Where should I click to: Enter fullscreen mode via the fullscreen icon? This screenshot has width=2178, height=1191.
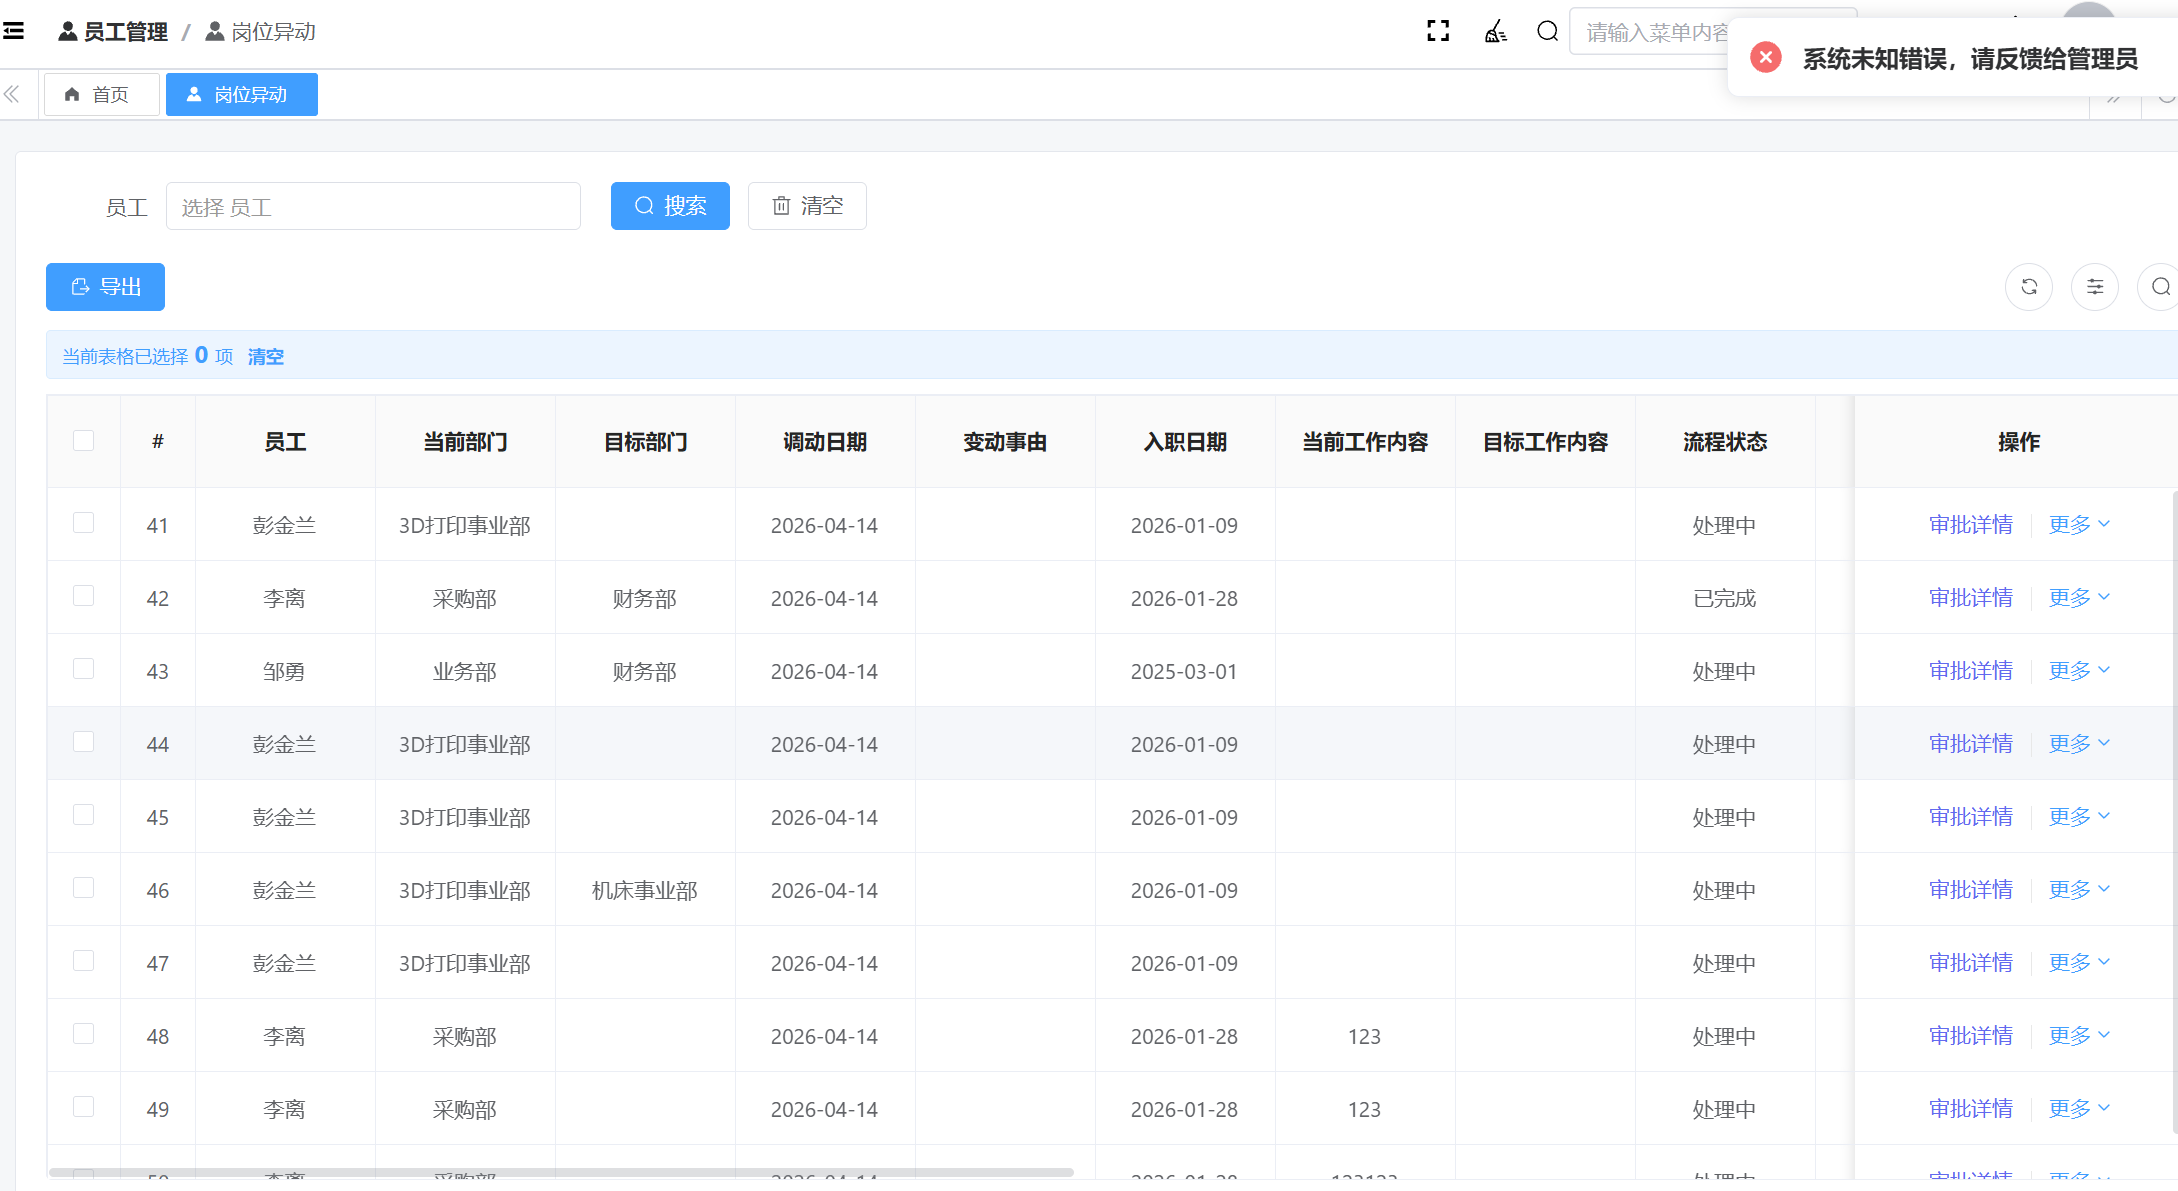coord(1438,32)
